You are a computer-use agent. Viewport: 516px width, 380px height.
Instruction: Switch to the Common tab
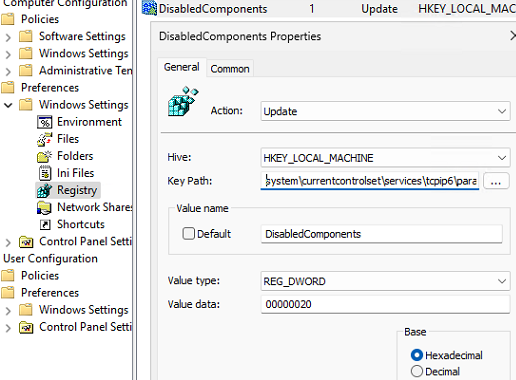point(230,69)
